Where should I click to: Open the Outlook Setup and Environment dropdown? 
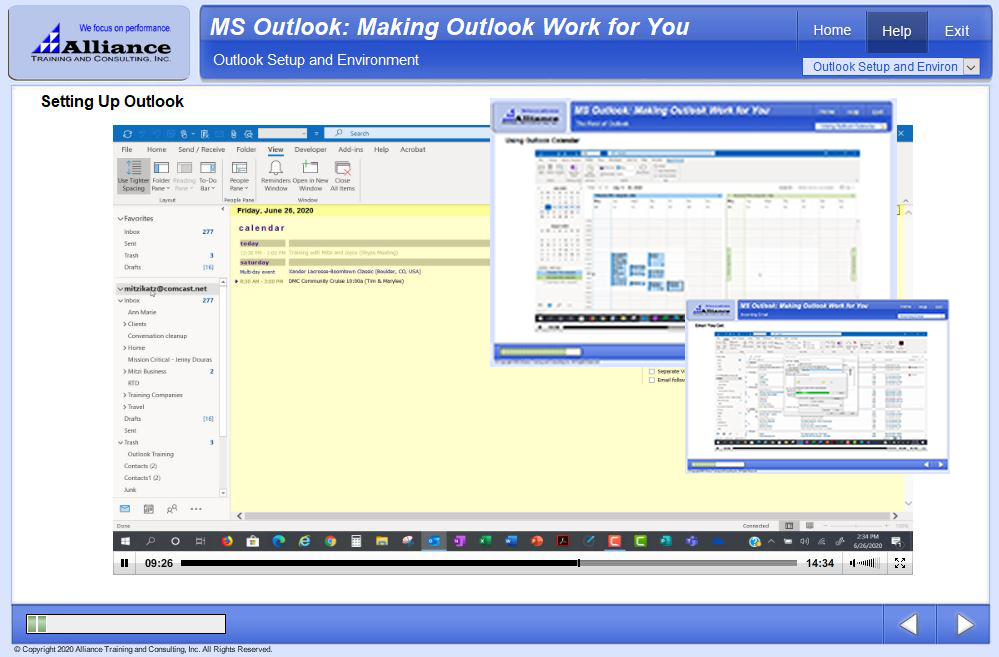click(x=971, y=67)
